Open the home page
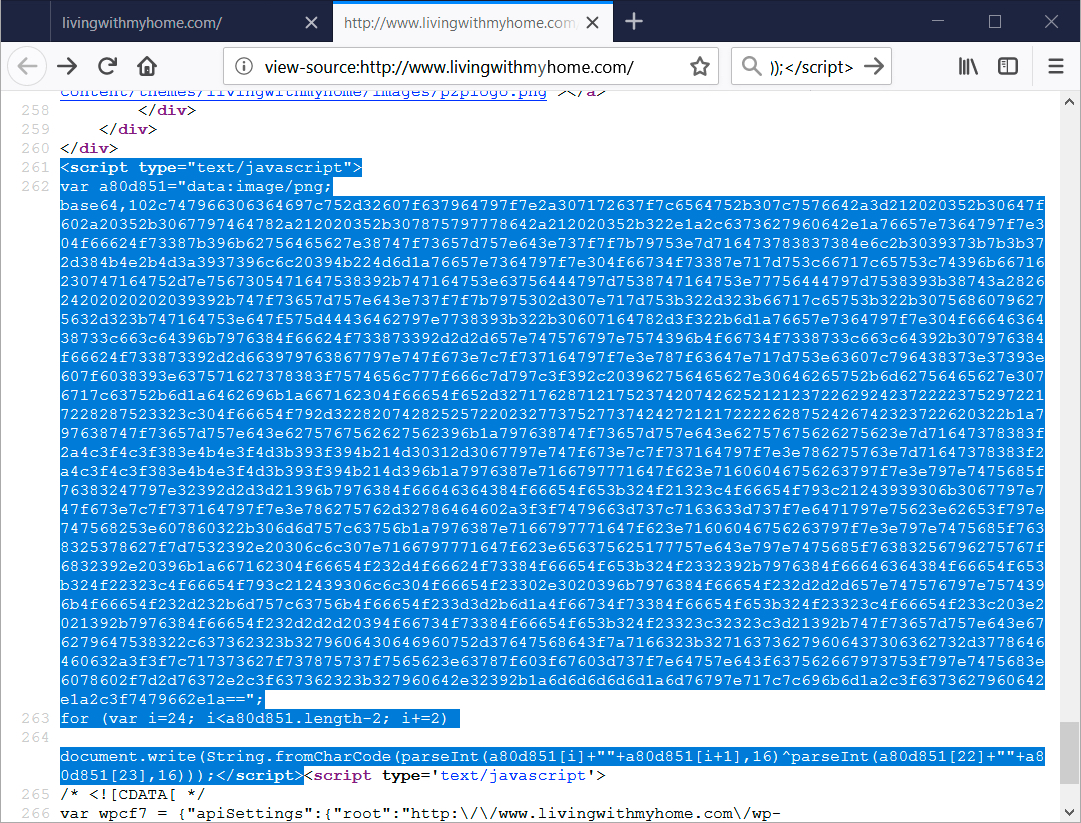The height and width of the screenshot is (823, 1081). click(147, 67)
